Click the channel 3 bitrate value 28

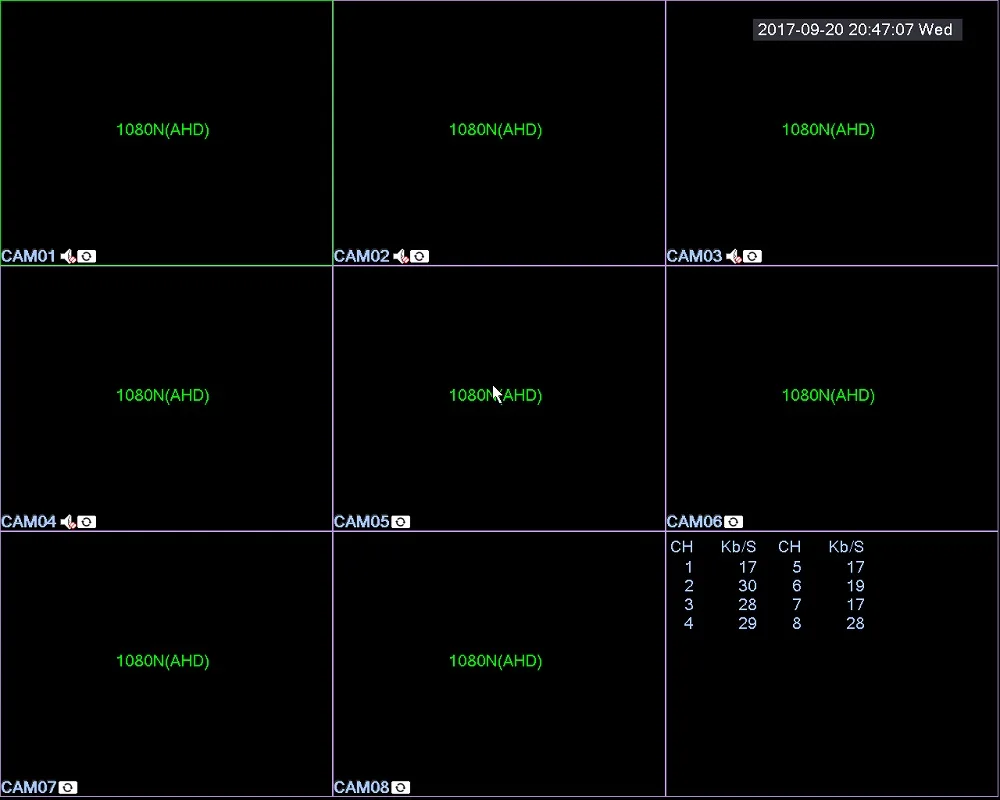click(747, 605)
